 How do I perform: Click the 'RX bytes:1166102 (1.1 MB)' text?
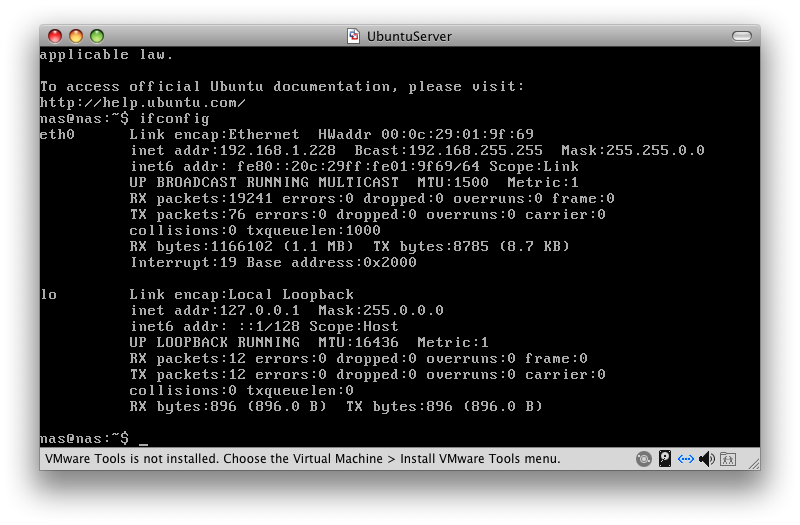point(242,246)
